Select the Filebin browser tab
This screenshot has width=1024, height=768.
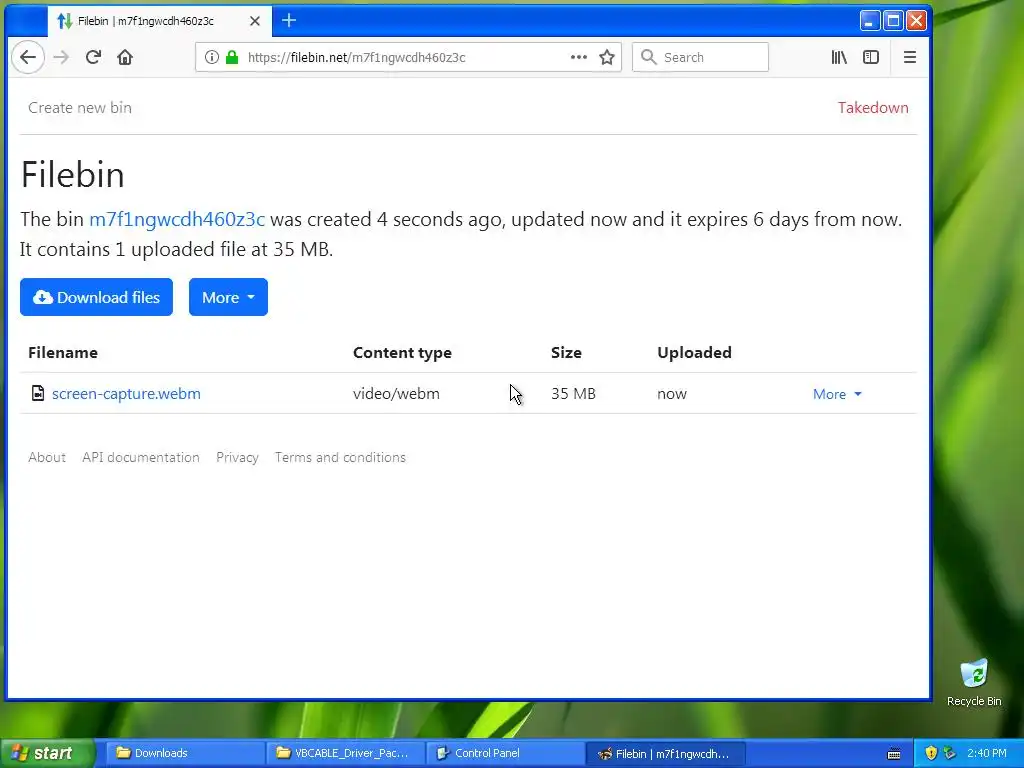[160, 21]
